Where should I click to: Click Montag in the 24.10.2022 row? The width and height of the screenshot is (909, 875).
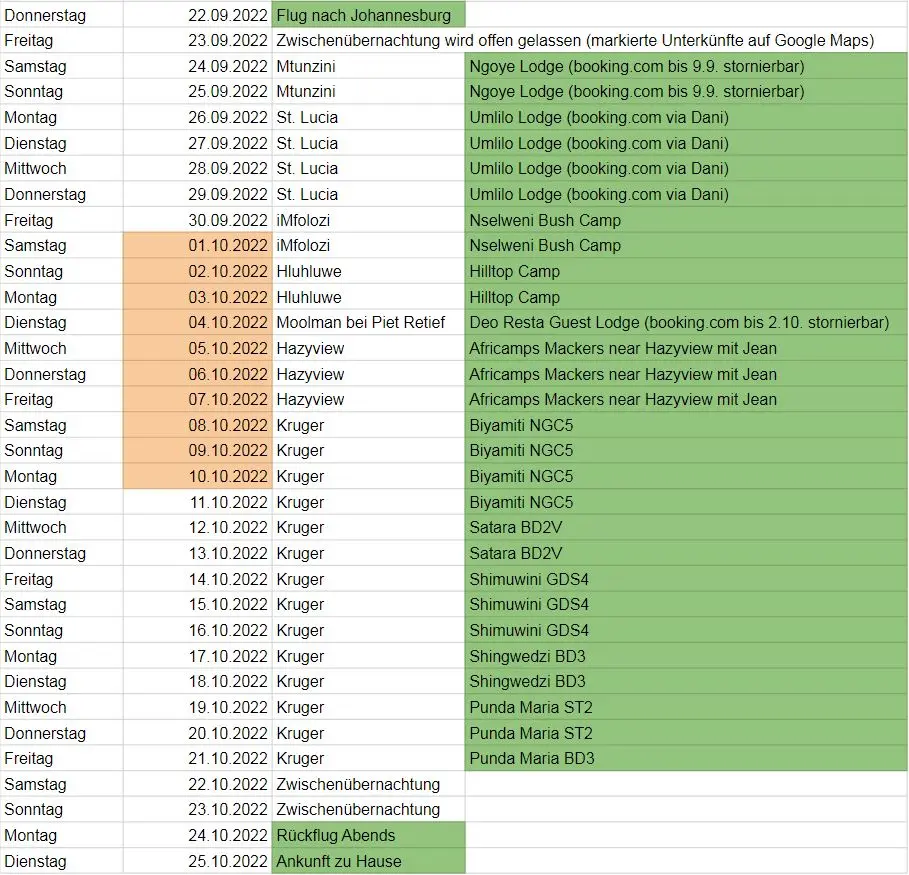coord(62,835)
